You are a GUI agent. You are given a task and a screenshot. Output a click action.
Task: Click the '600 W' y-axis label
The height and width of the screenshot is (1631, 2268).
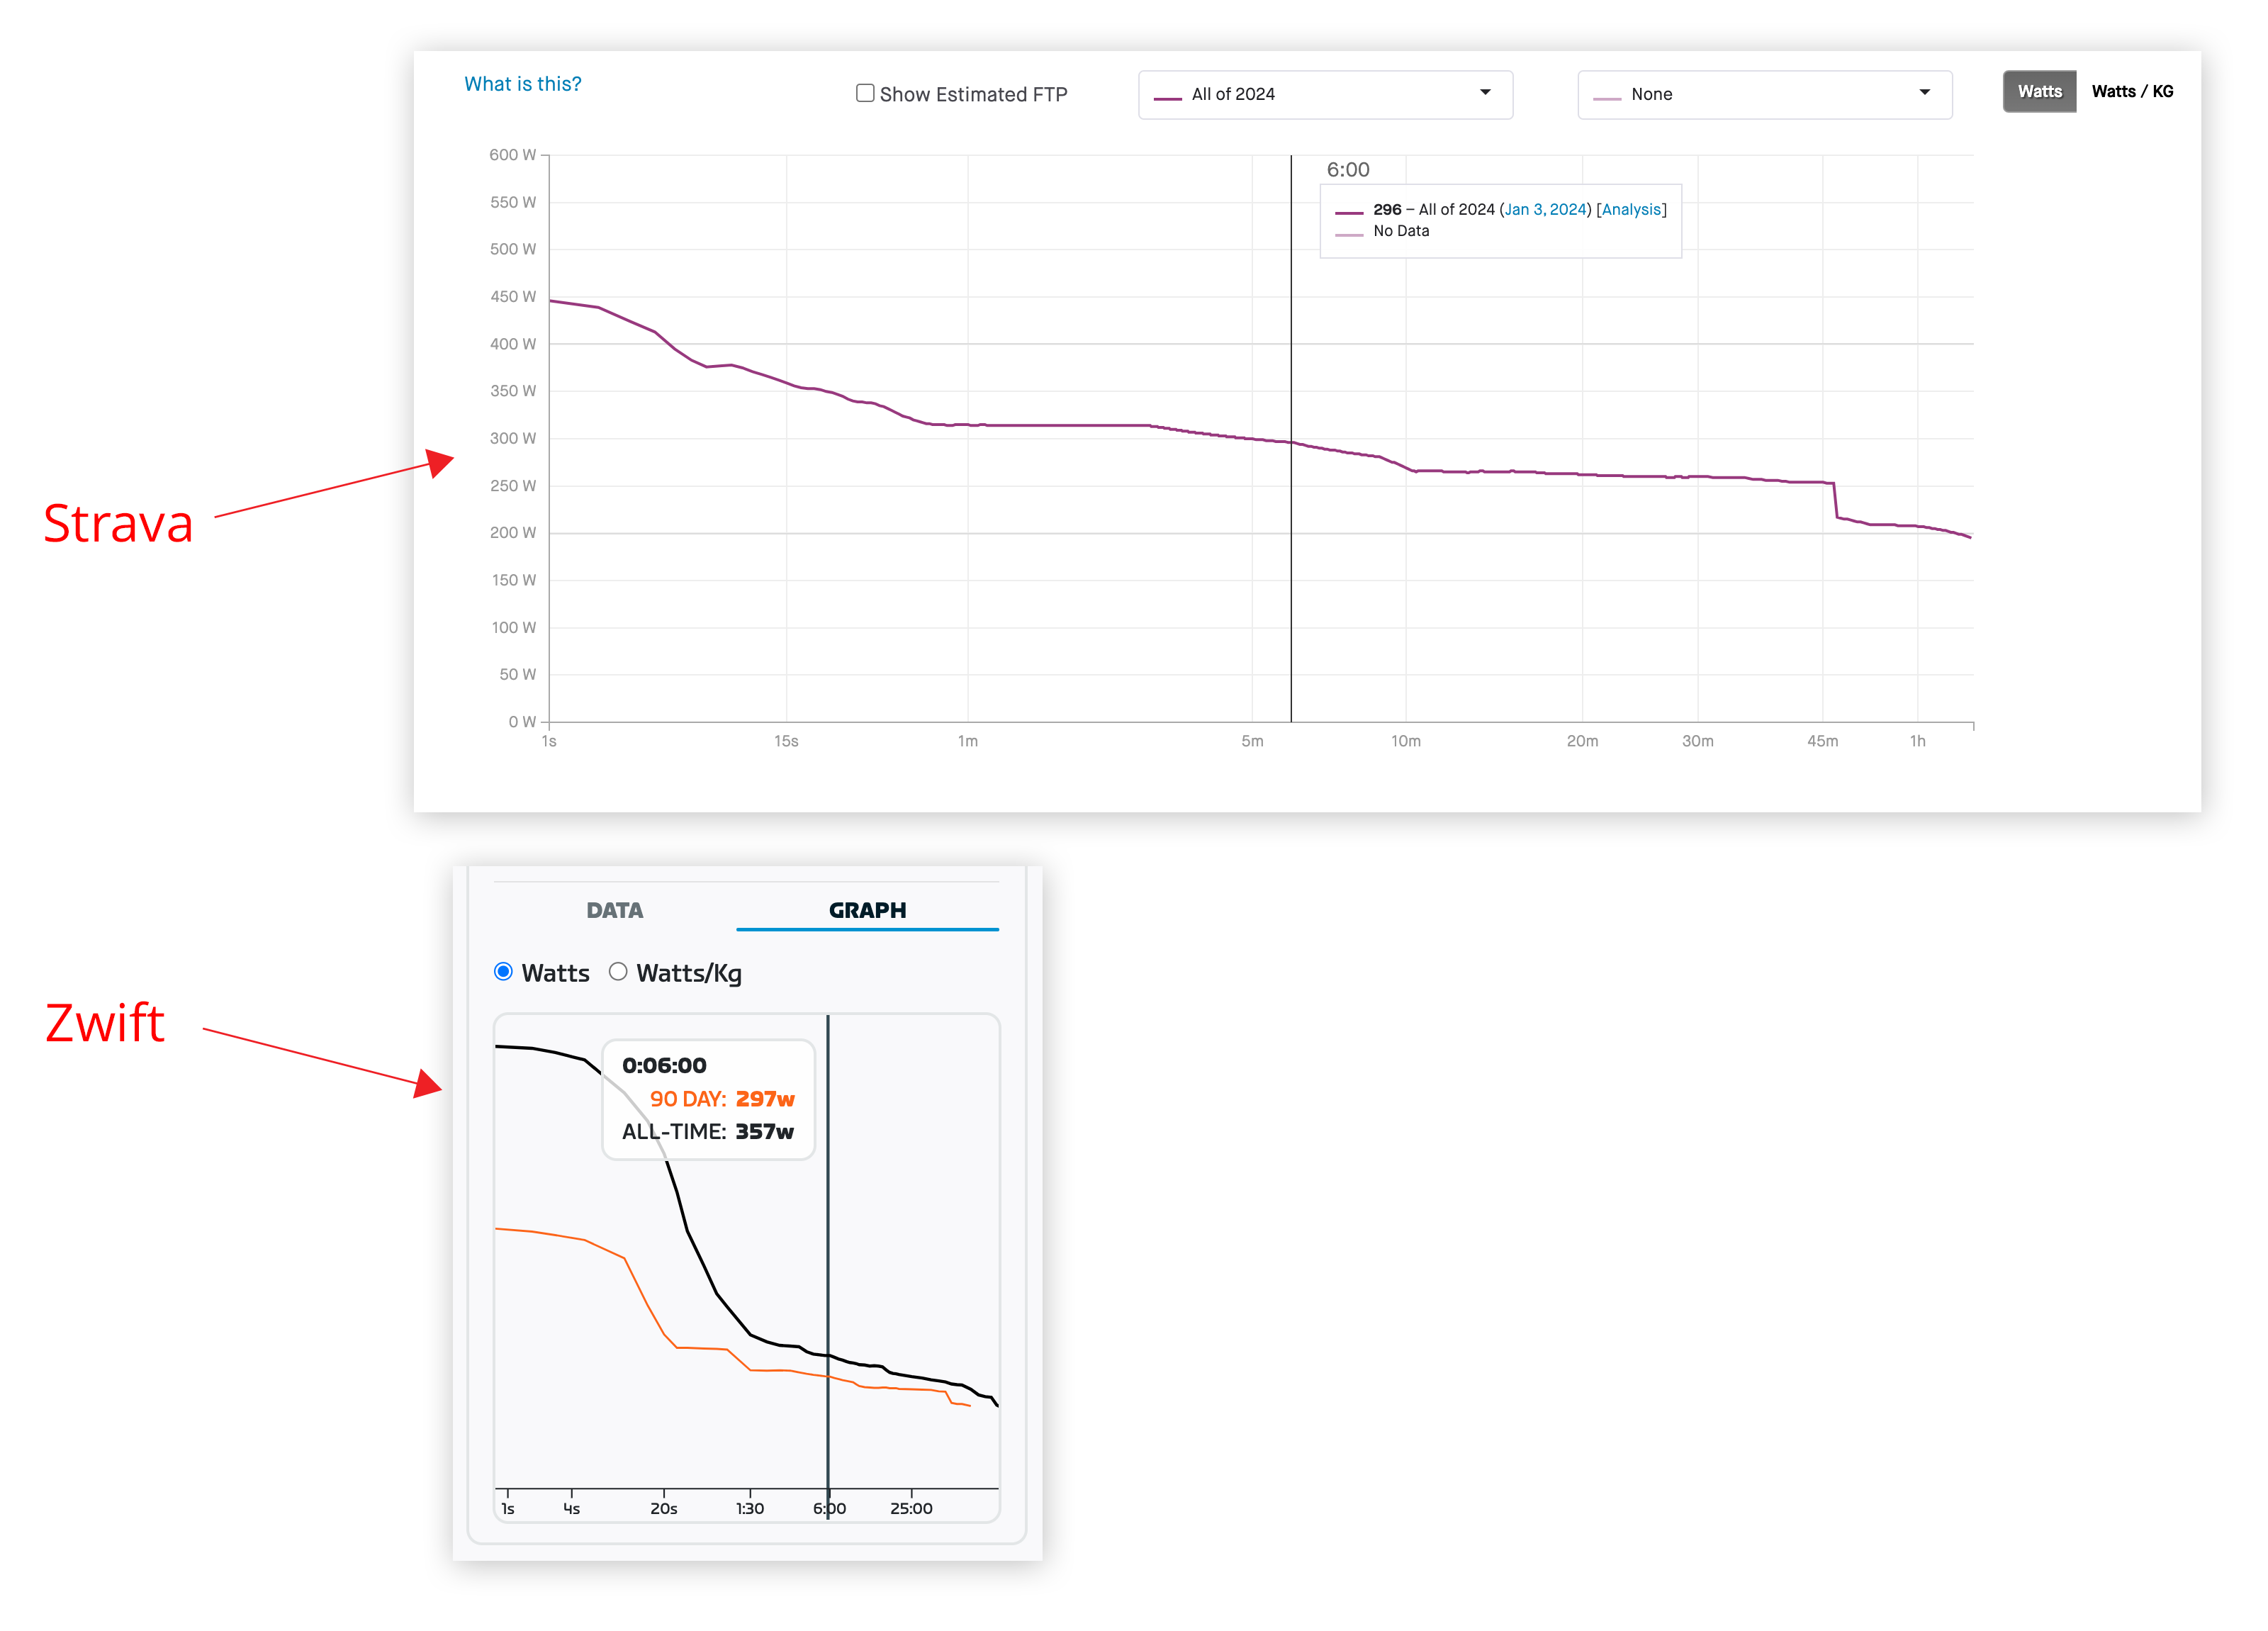(x=513, y=155)
